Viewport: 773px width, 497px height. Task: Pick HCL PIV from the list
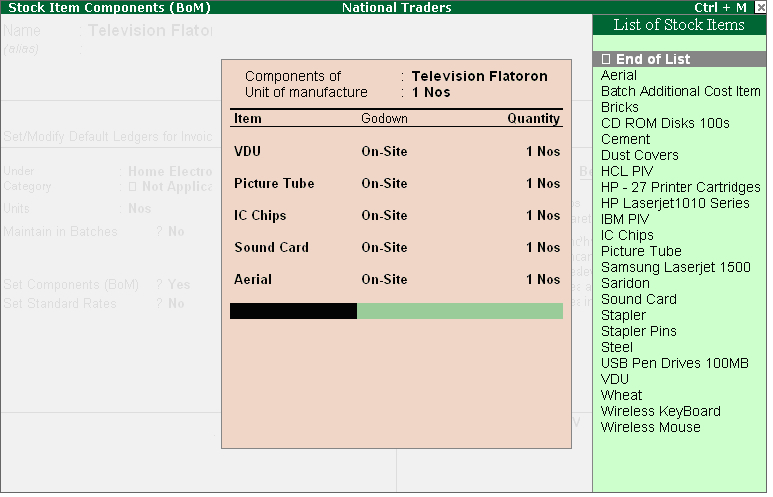pyautogui.click(x=627, y=171)
